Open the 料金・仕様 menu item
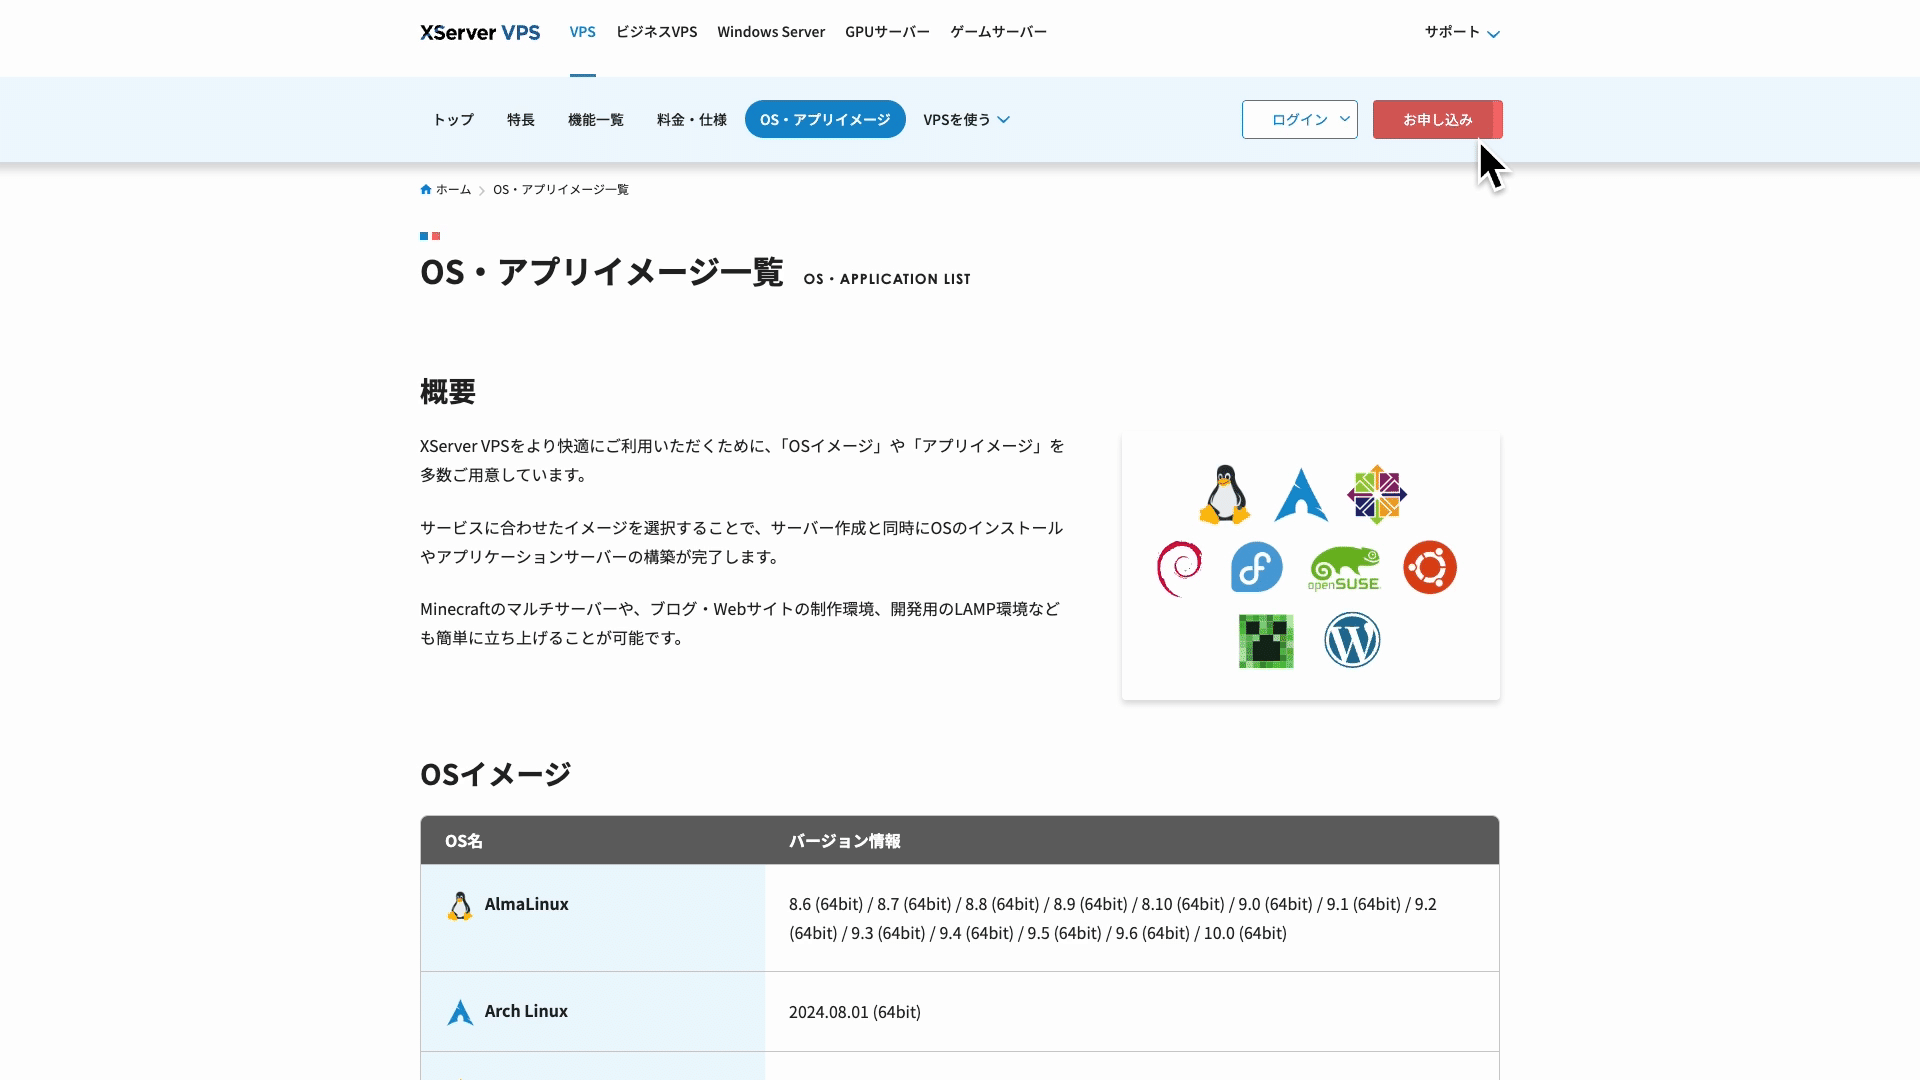 (x=691, y=119)
